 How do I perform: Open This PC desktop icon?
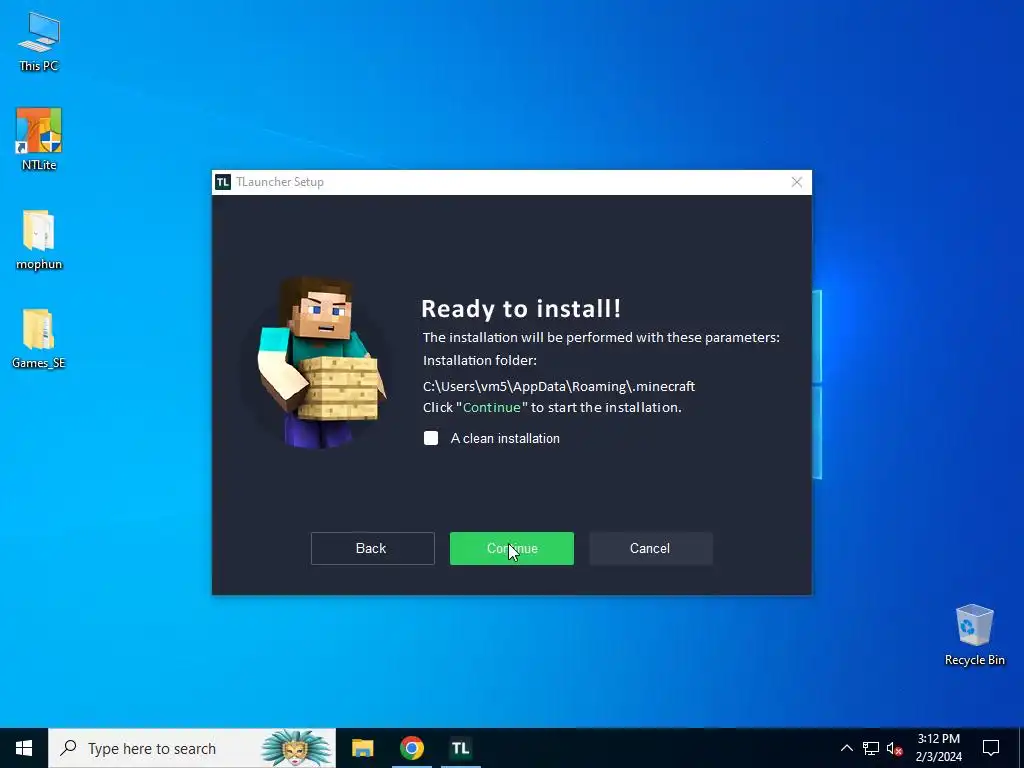tap(39, 41)
